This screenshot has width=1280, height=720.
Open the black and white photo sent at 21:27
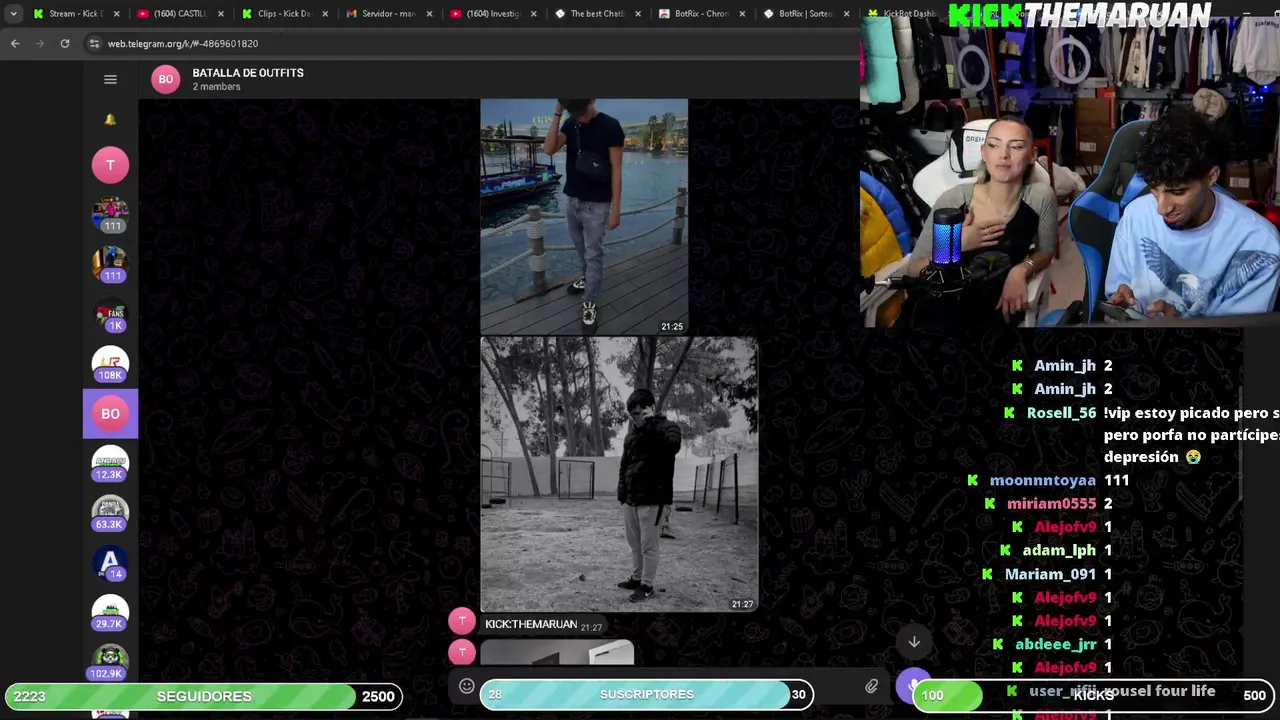coord(619,474)
